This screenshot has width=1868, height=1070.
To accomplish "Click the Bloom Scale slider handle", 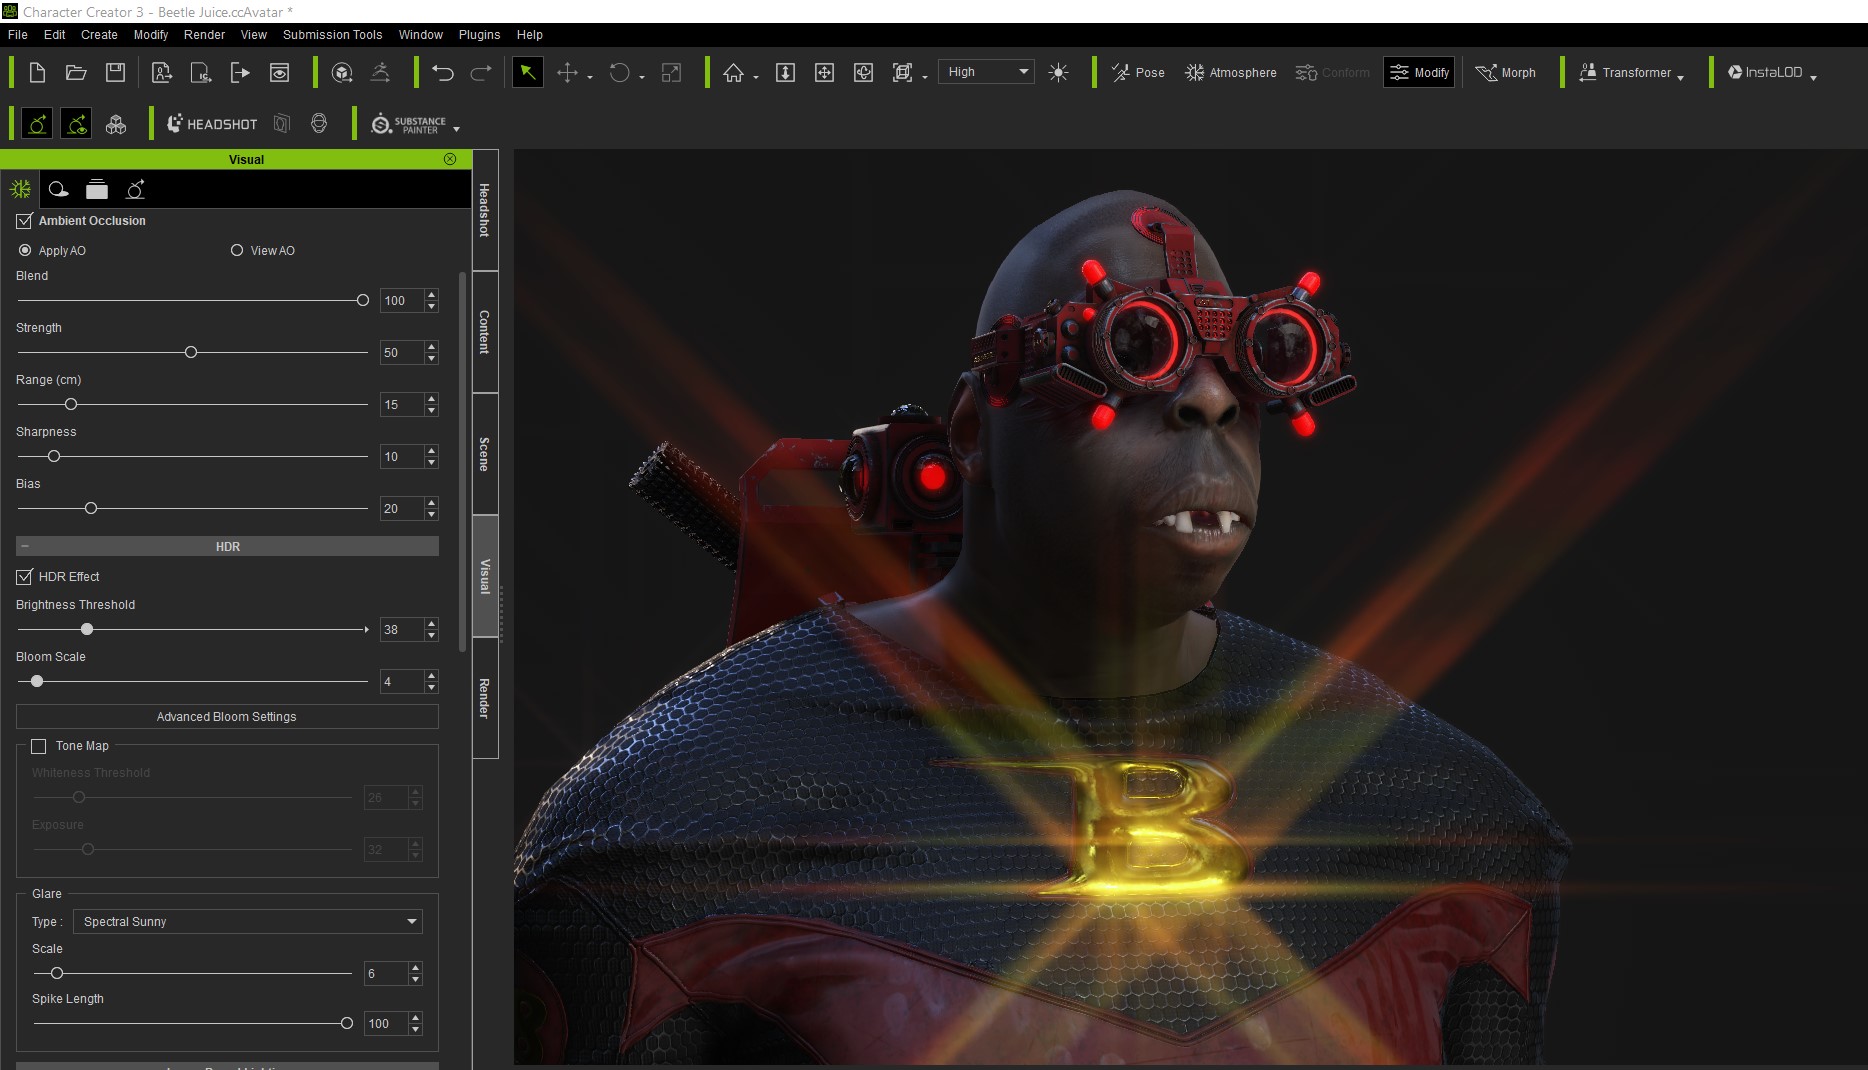I will point(37,681).
